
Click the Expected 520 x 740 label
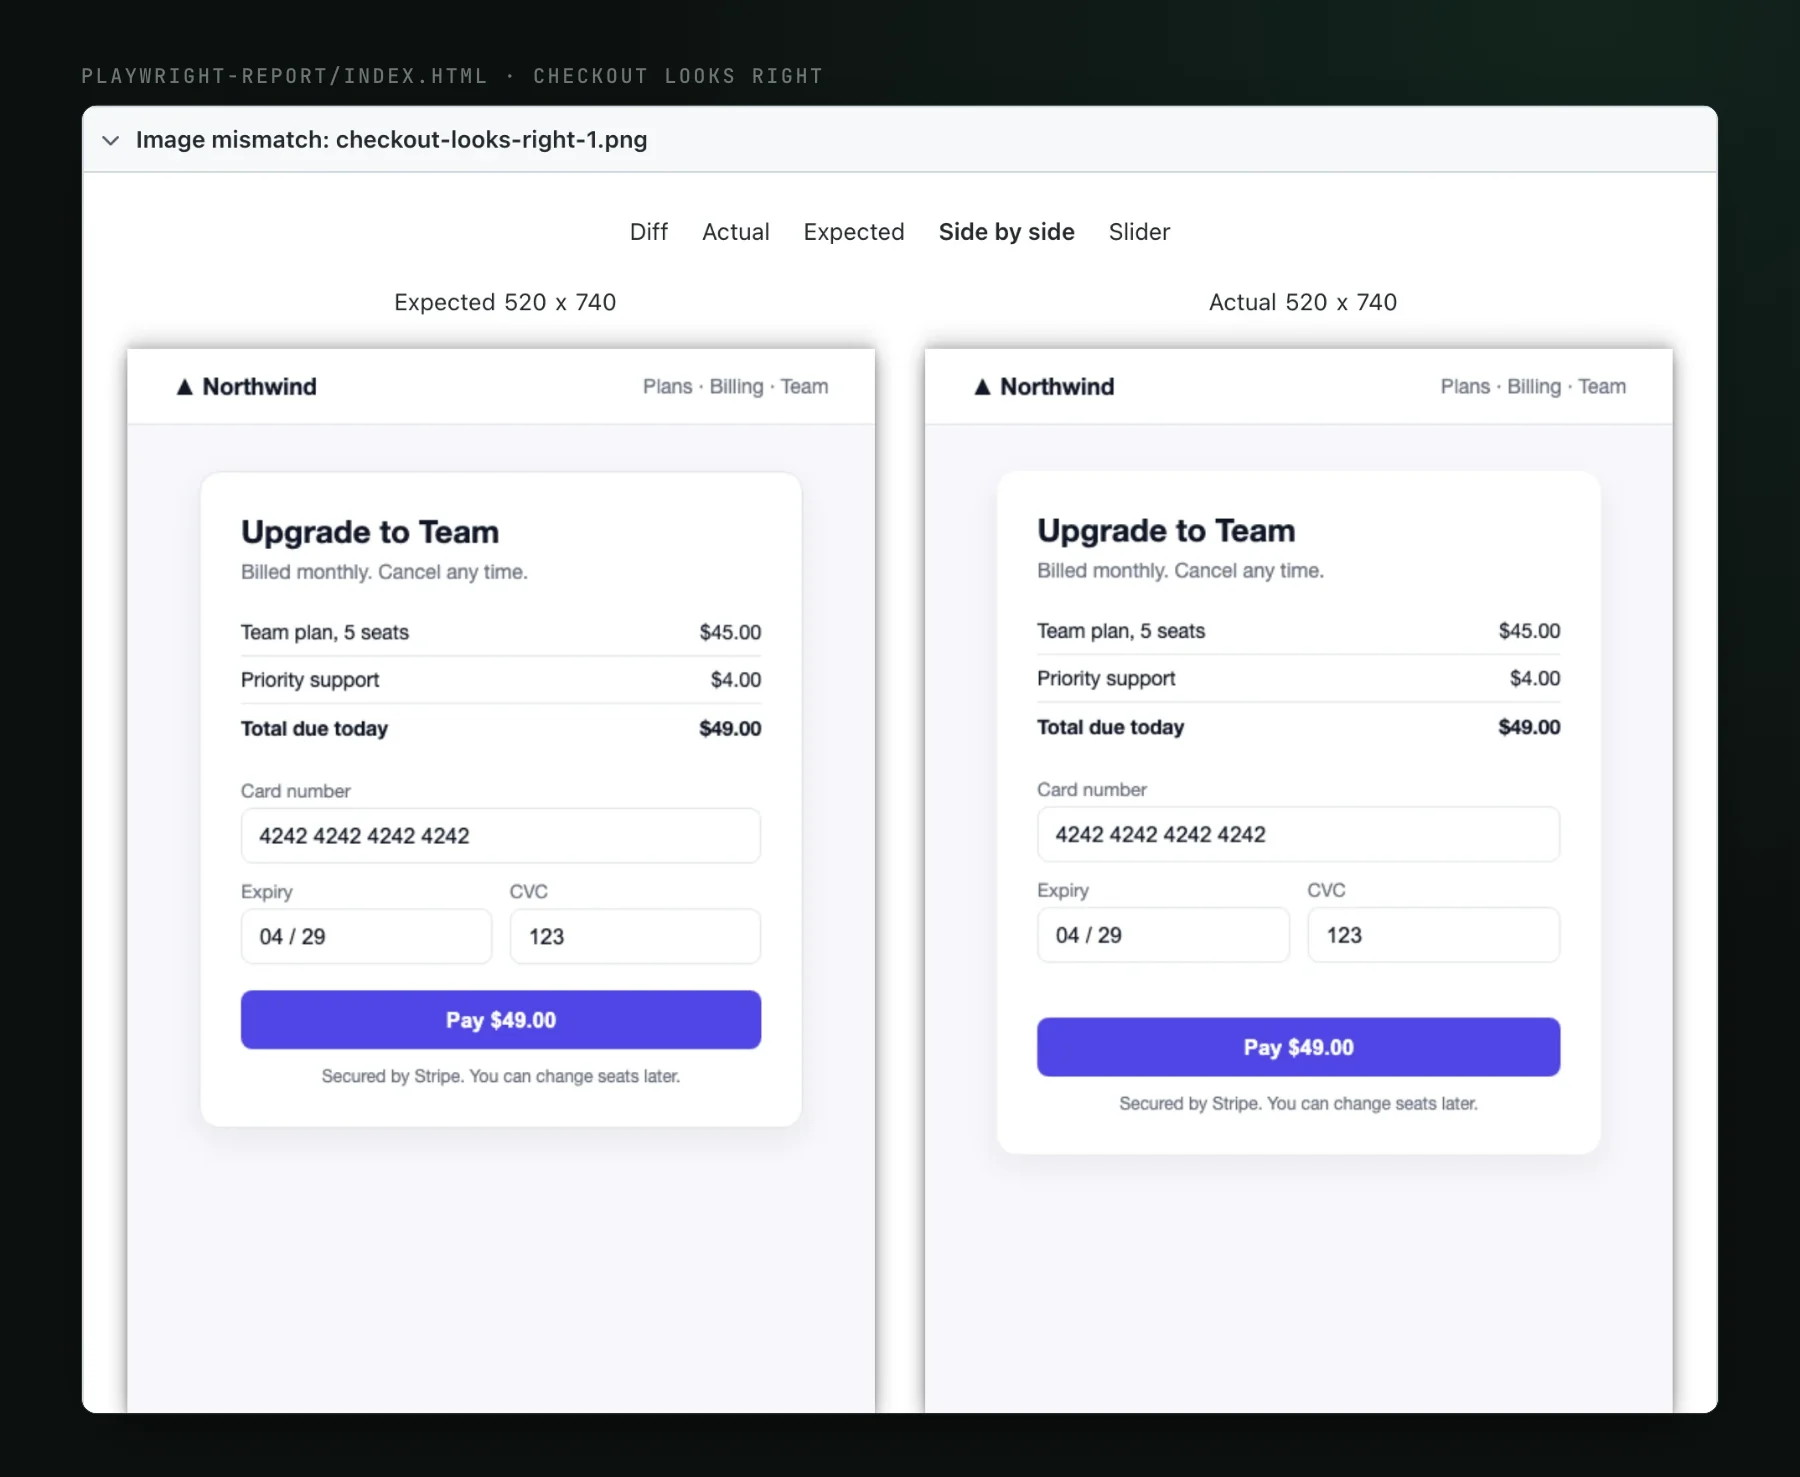coord(505,302)
